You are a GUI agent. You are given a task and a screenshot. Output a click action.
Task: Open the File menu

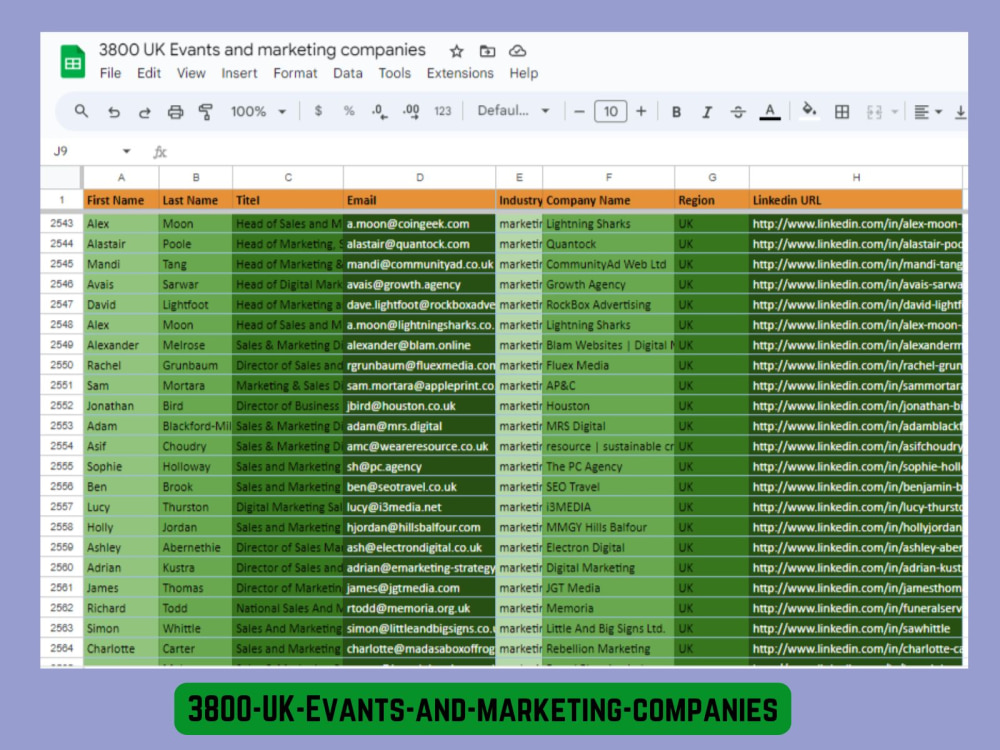coord(110,73)
